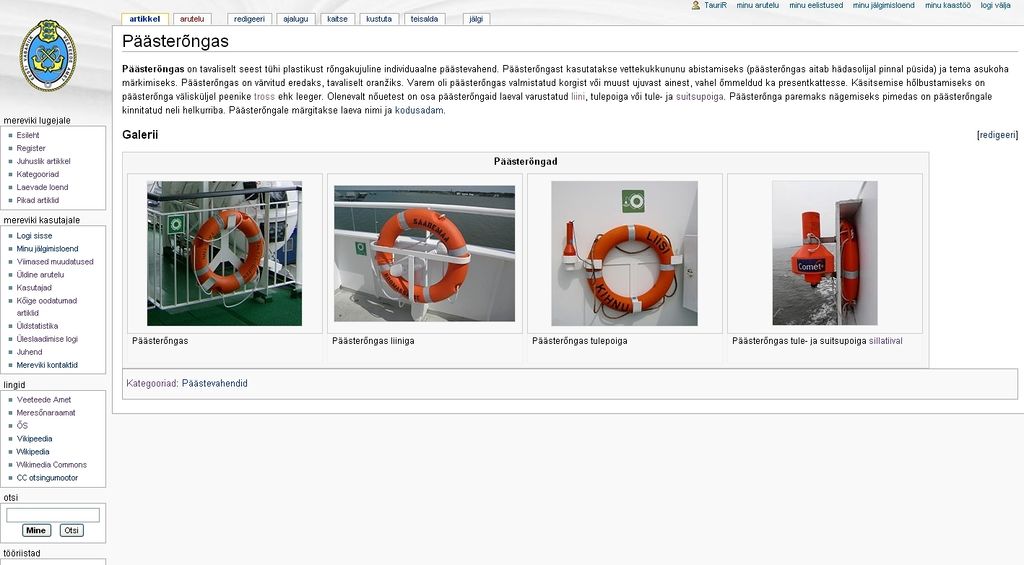The width and height of the screenshot is (1024, 565).
Task: Click the user icon beside TauriR
Action: [x=696, y=5]
